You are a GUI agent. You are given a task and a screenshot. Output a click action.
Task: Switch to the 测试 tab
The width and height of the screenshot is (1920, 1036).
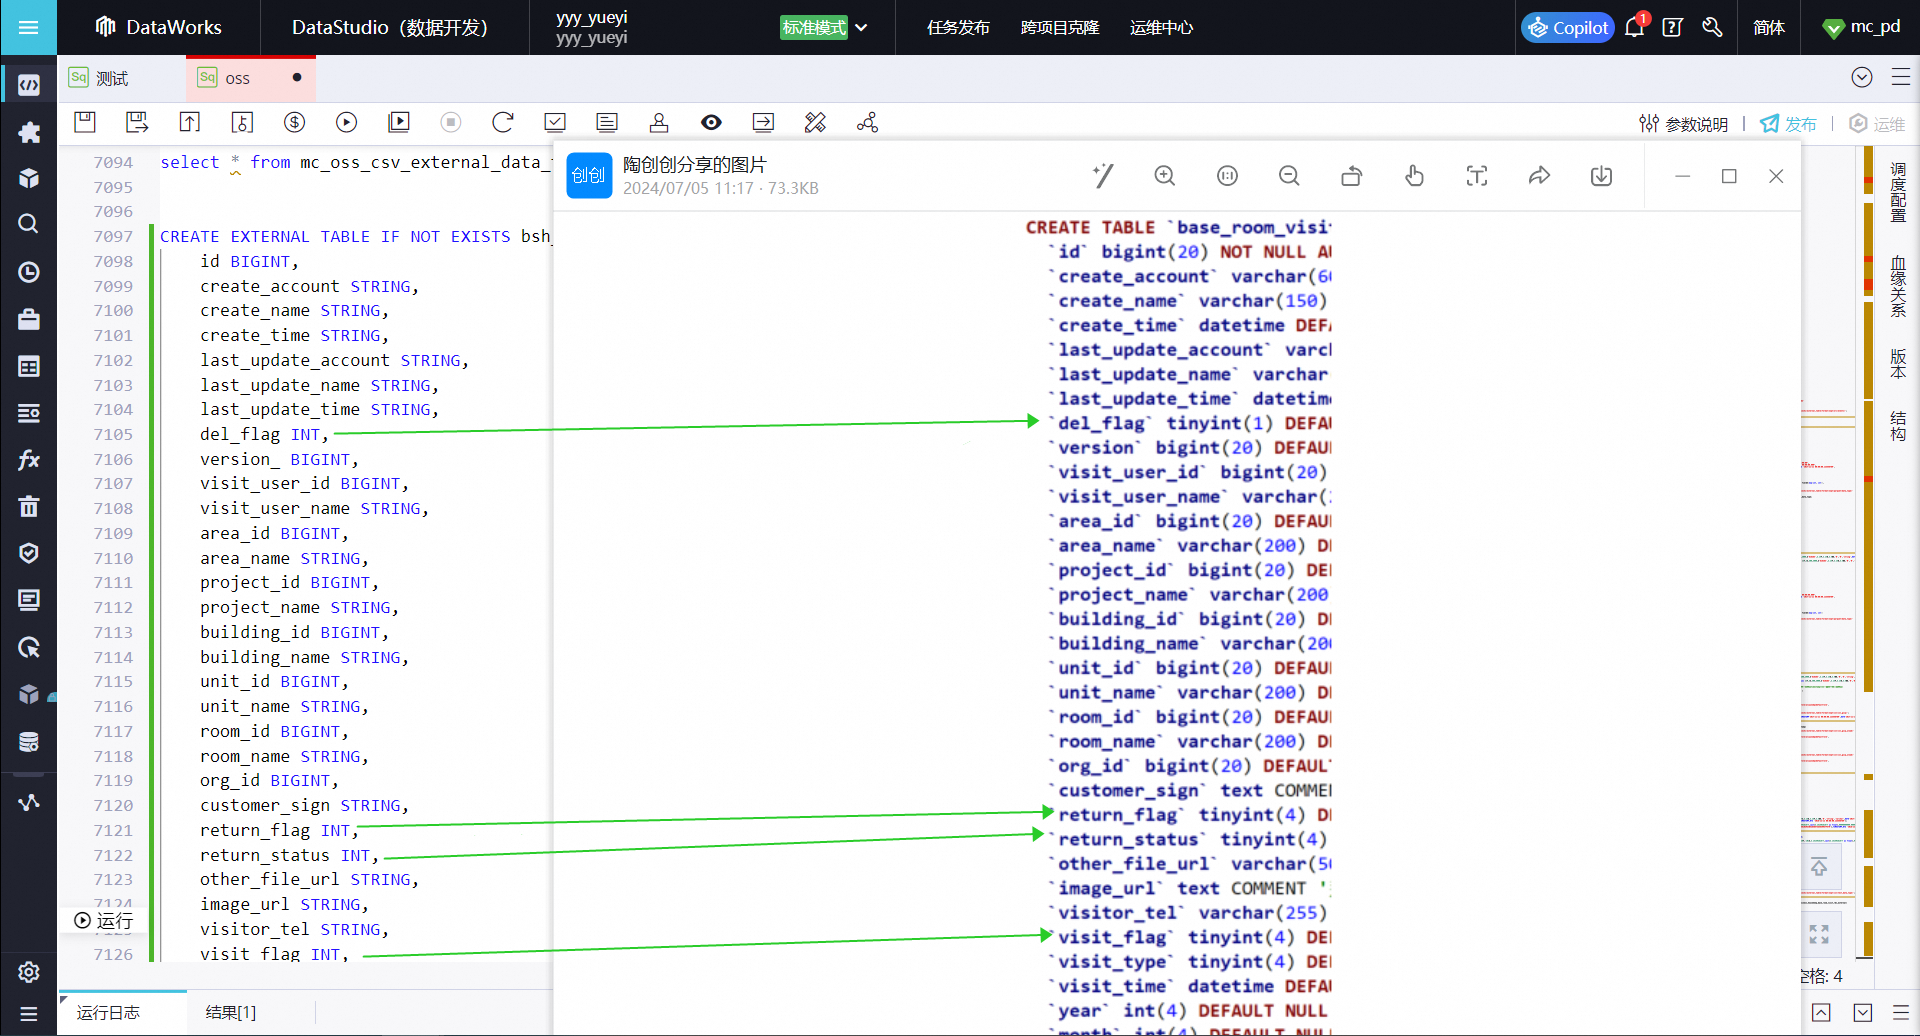pyautogui.click(x=111, y=78)
